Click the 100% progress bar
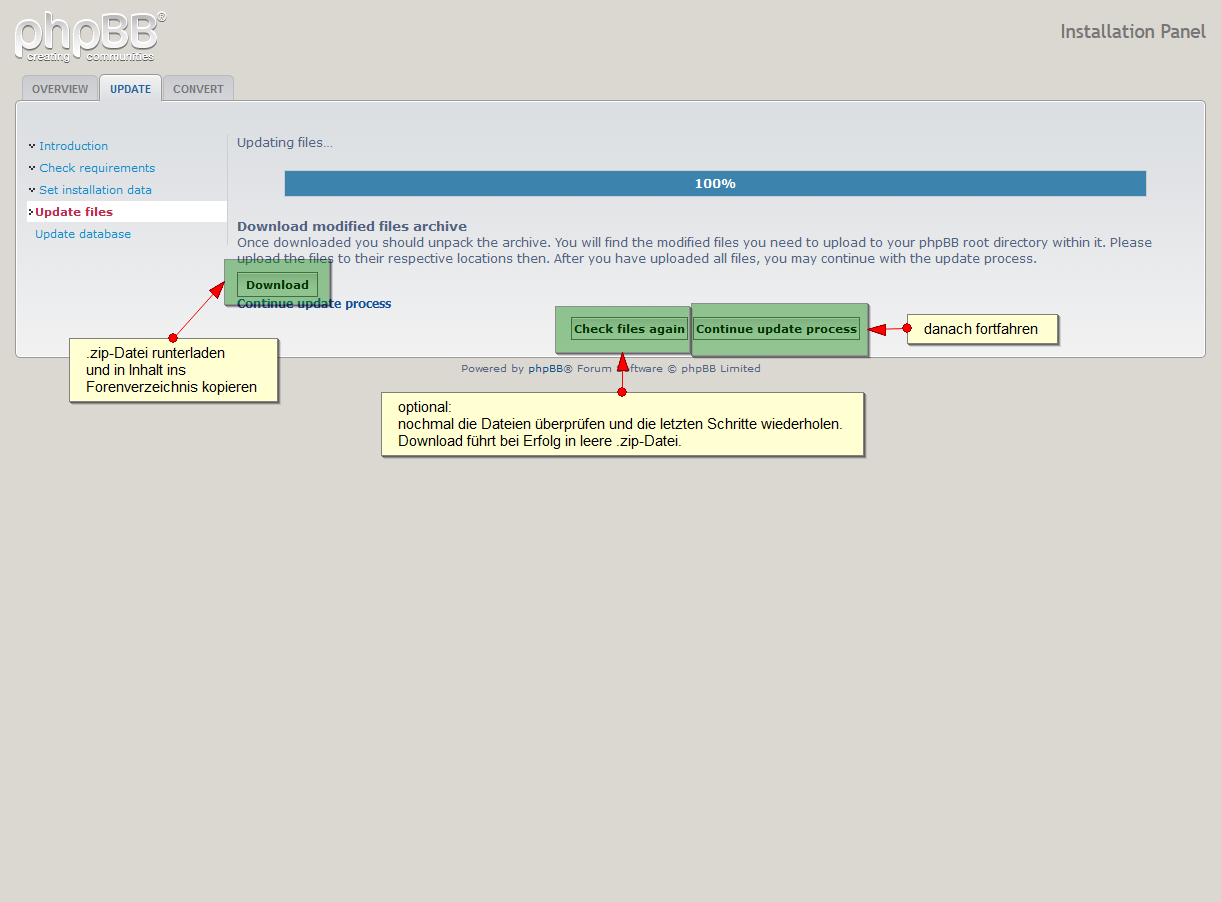The width and height of the screenshot is (1221, 902). pyautogui.click(x=715, y=184)
